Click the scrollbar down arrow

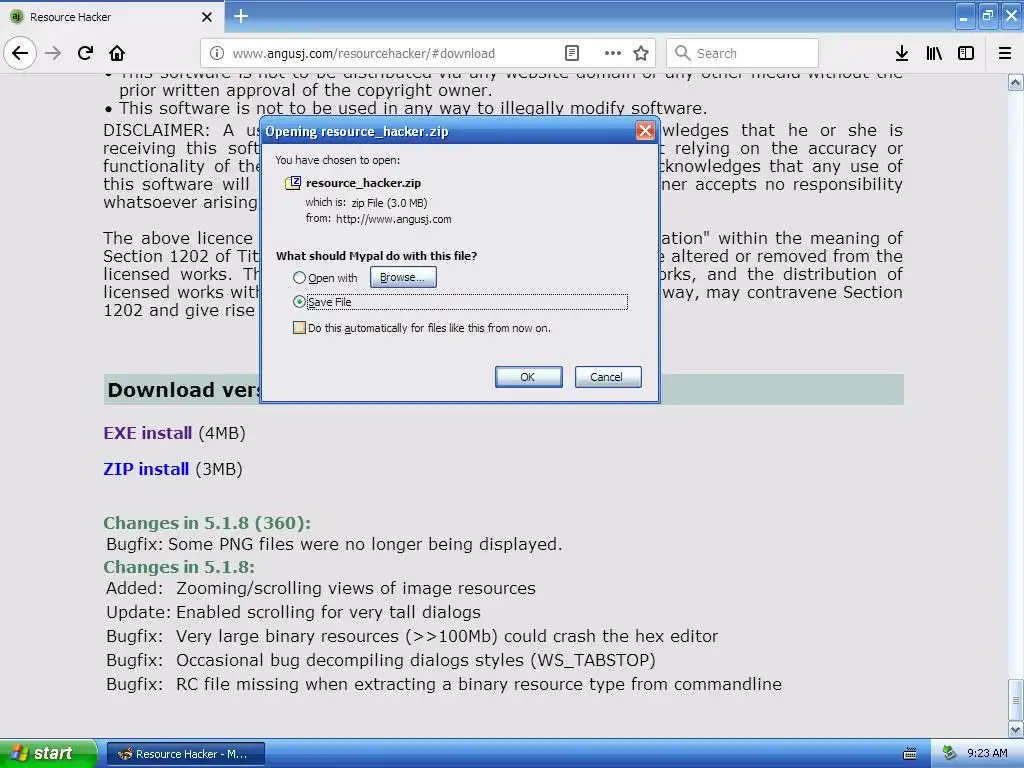click(x=1016, y=729)
